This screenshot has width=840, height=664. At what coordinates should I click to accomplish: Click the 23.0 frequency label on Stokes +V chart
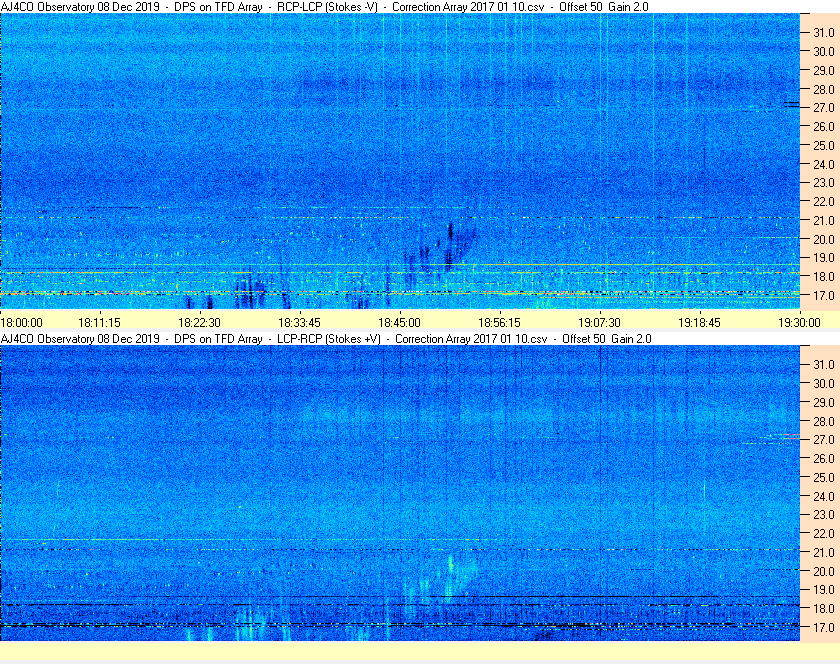pos(824,514)
